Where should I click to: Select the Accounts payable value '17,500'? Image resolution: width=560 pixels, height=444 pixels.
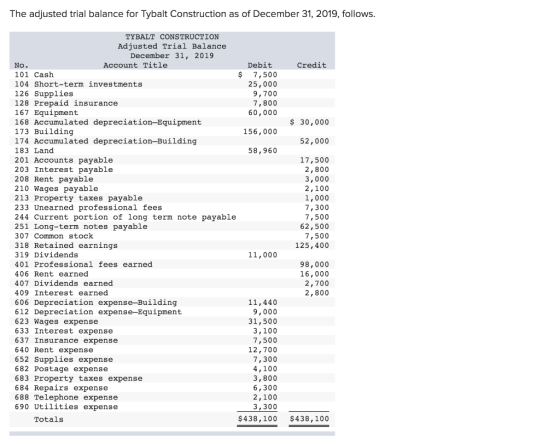pyautogui.click(x=315, y=160)
